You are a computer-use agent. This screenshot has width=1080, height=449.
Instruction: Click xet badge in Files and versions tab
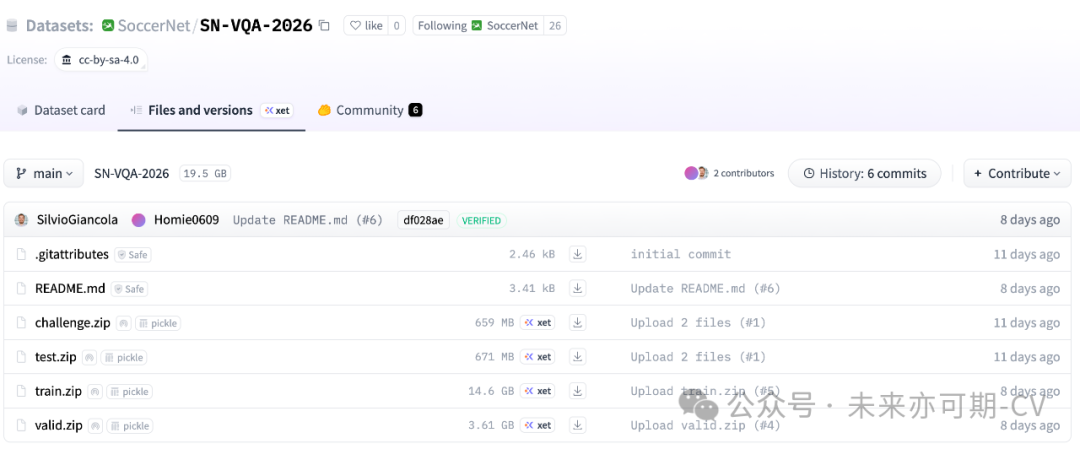(278, 110)
